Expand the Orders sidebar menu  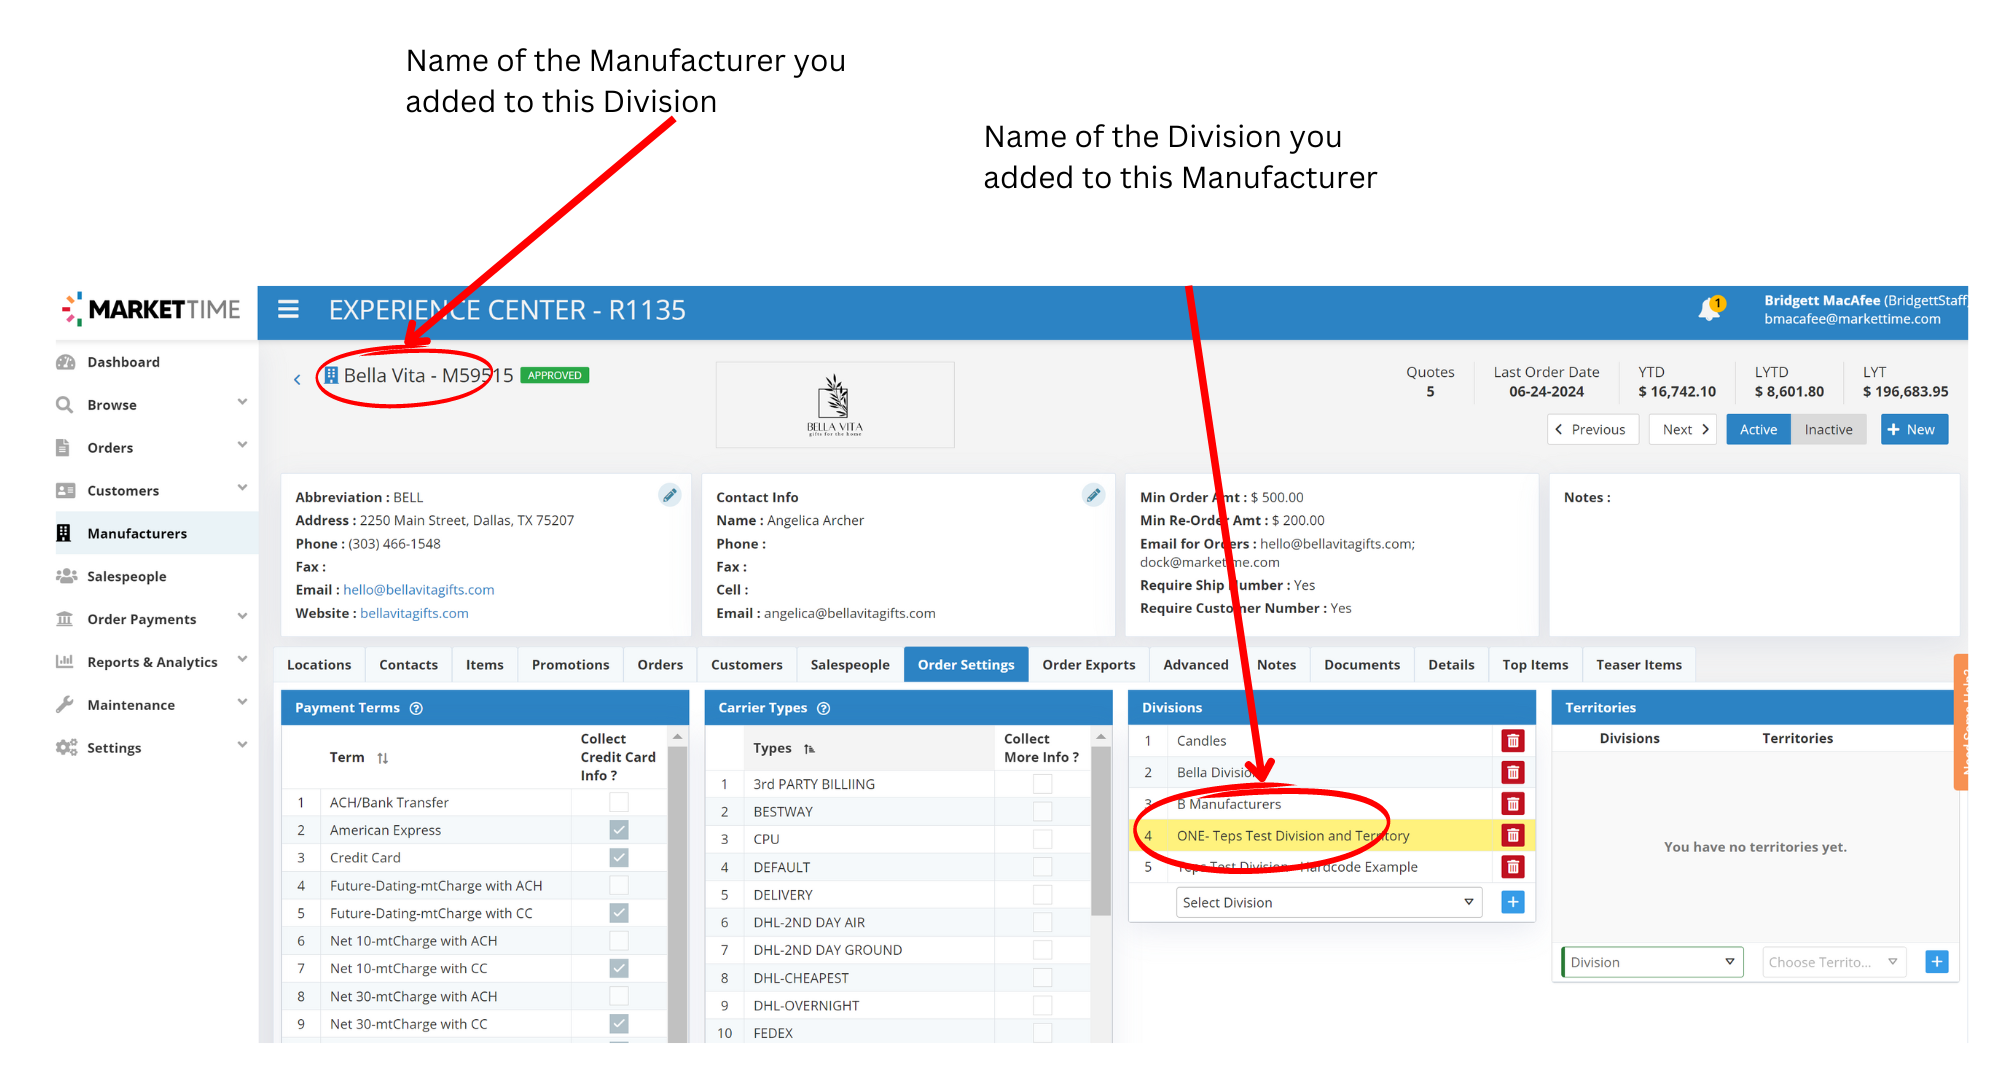pos(242,445)
